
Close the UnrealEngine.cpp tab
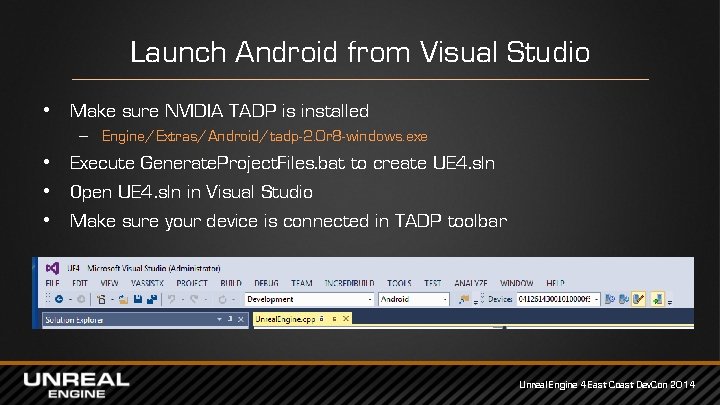(x=346, y=318)
